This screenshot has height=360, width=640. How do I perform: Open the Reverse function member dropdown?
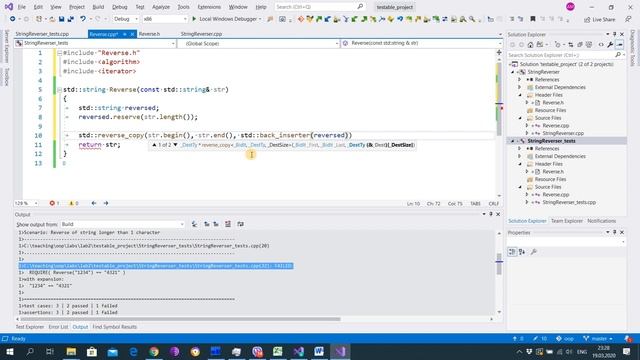pyautogui.click(x=422, y=43)
